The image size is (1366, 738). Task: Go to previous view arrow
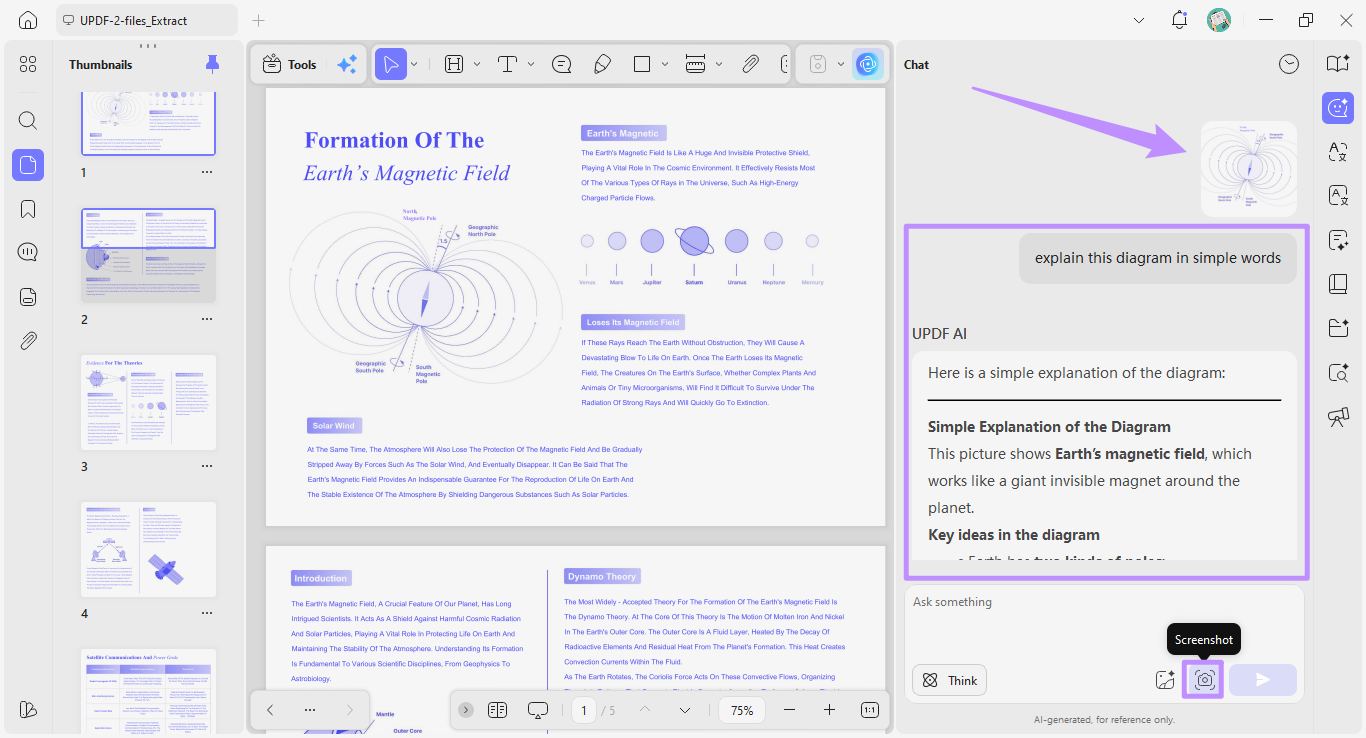click(x=270, y=710)
